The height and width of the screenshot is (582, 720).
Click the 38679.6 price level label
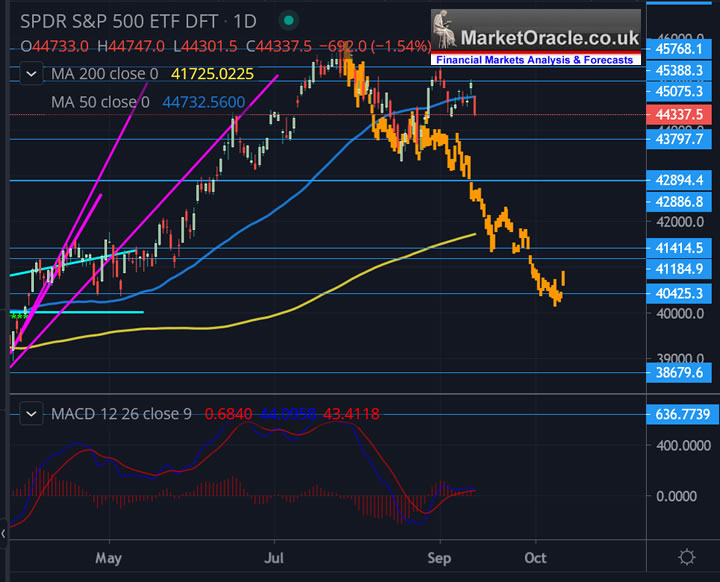click(x=679, y=373)
